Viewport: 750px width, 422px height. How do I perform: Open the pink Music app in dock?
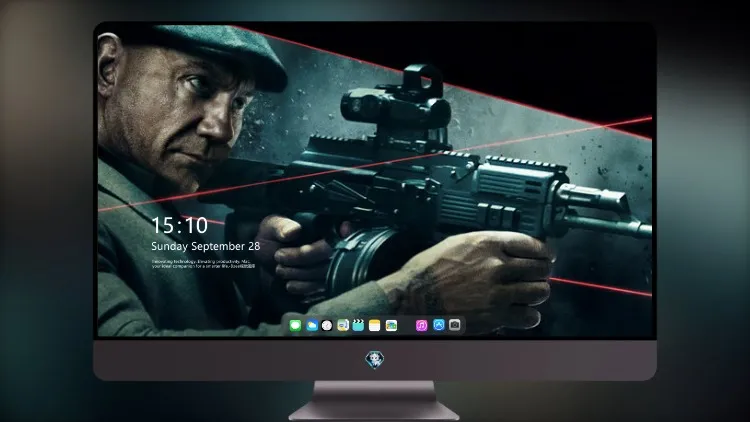[421, 325]
